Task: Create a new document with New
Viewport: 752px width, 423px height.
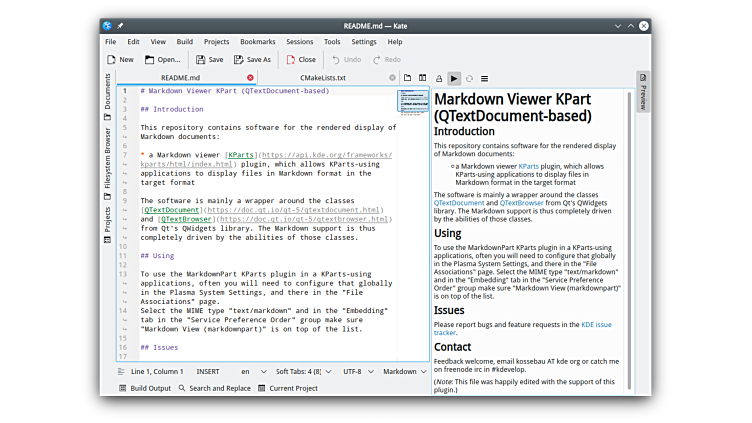Action: 119,60
